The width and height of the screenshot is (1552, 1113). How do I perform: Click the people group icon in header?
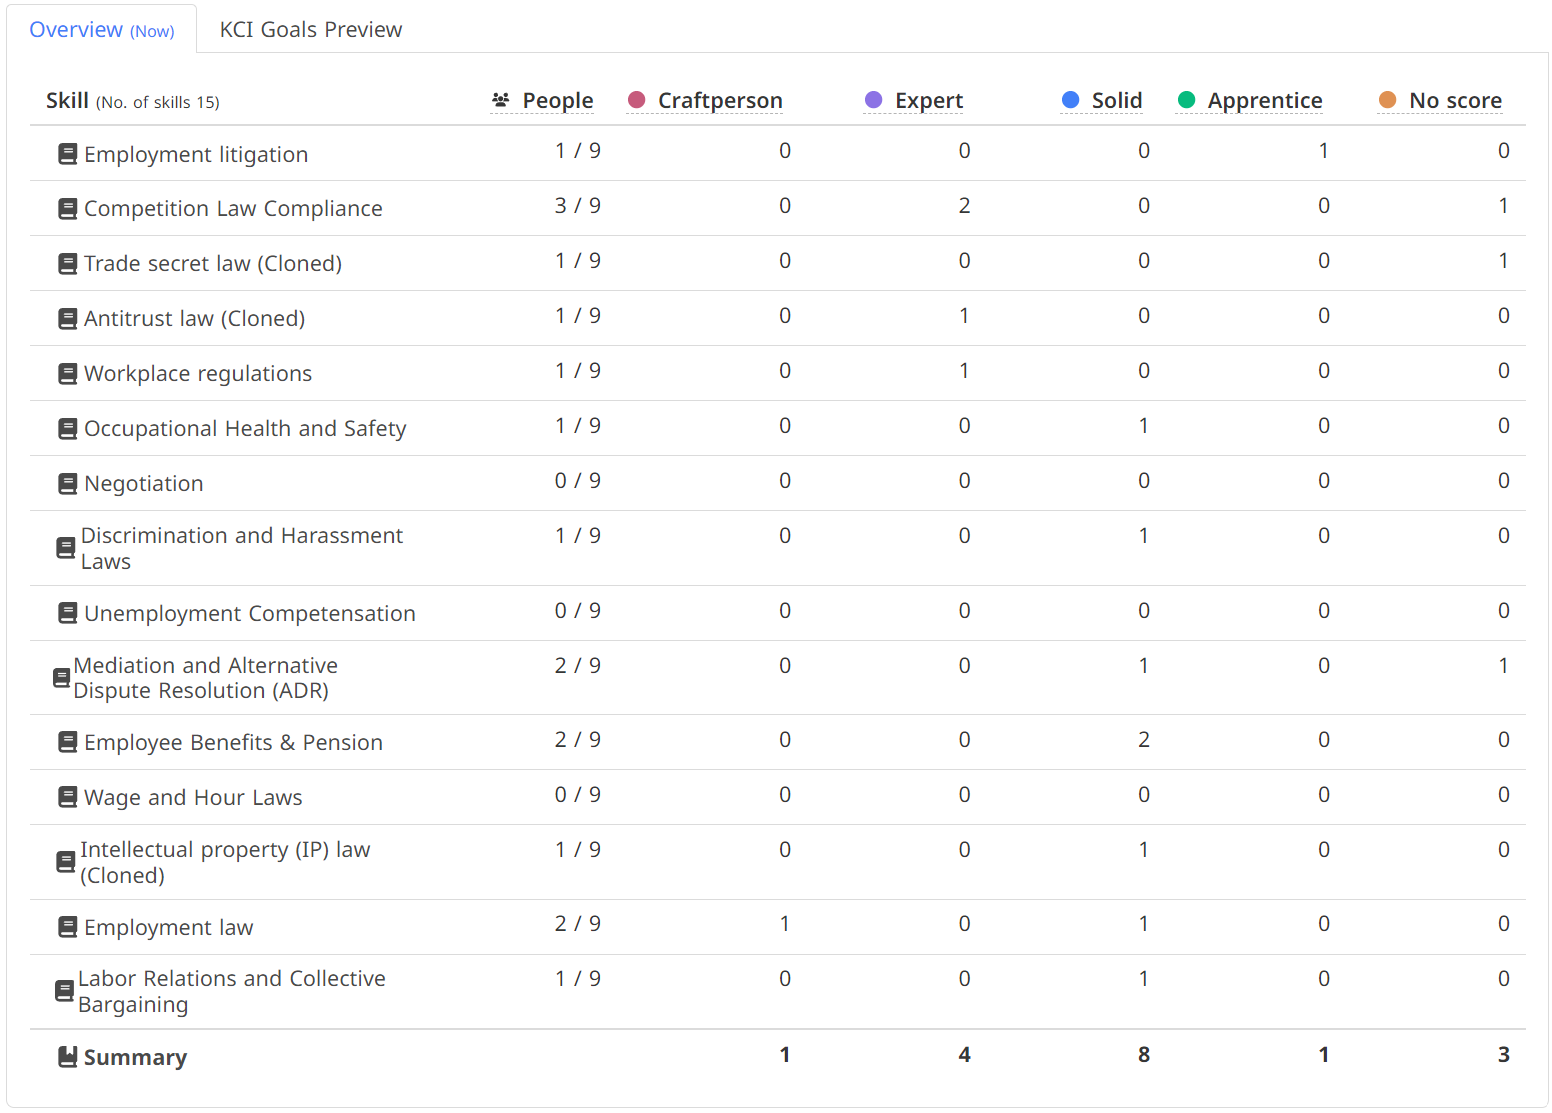pyautogui.click(x=501, y=100)
